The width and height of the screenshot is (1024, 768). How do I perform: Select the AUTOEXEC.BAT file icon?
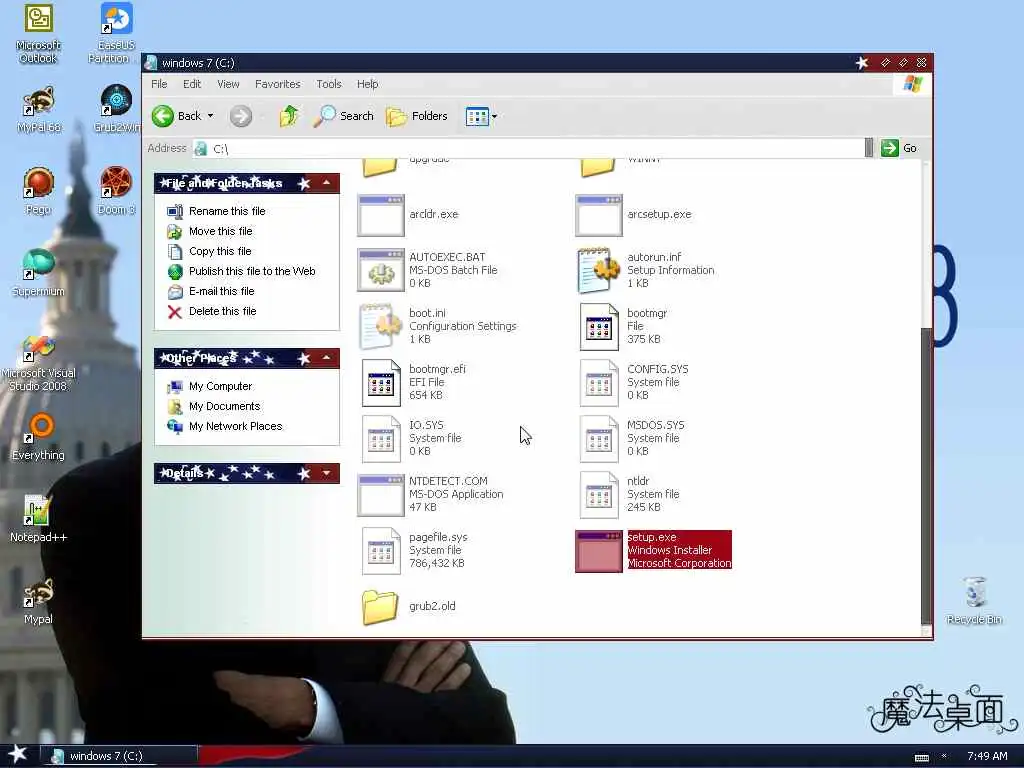381,270
